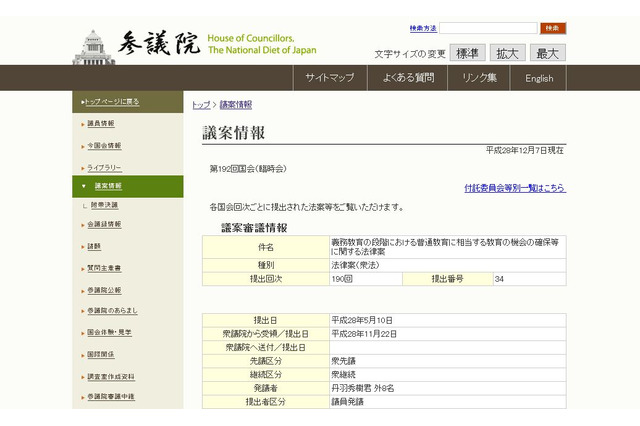640x426 pixels.
Task: Set text size to 最大
Action: tap(547, 53)
